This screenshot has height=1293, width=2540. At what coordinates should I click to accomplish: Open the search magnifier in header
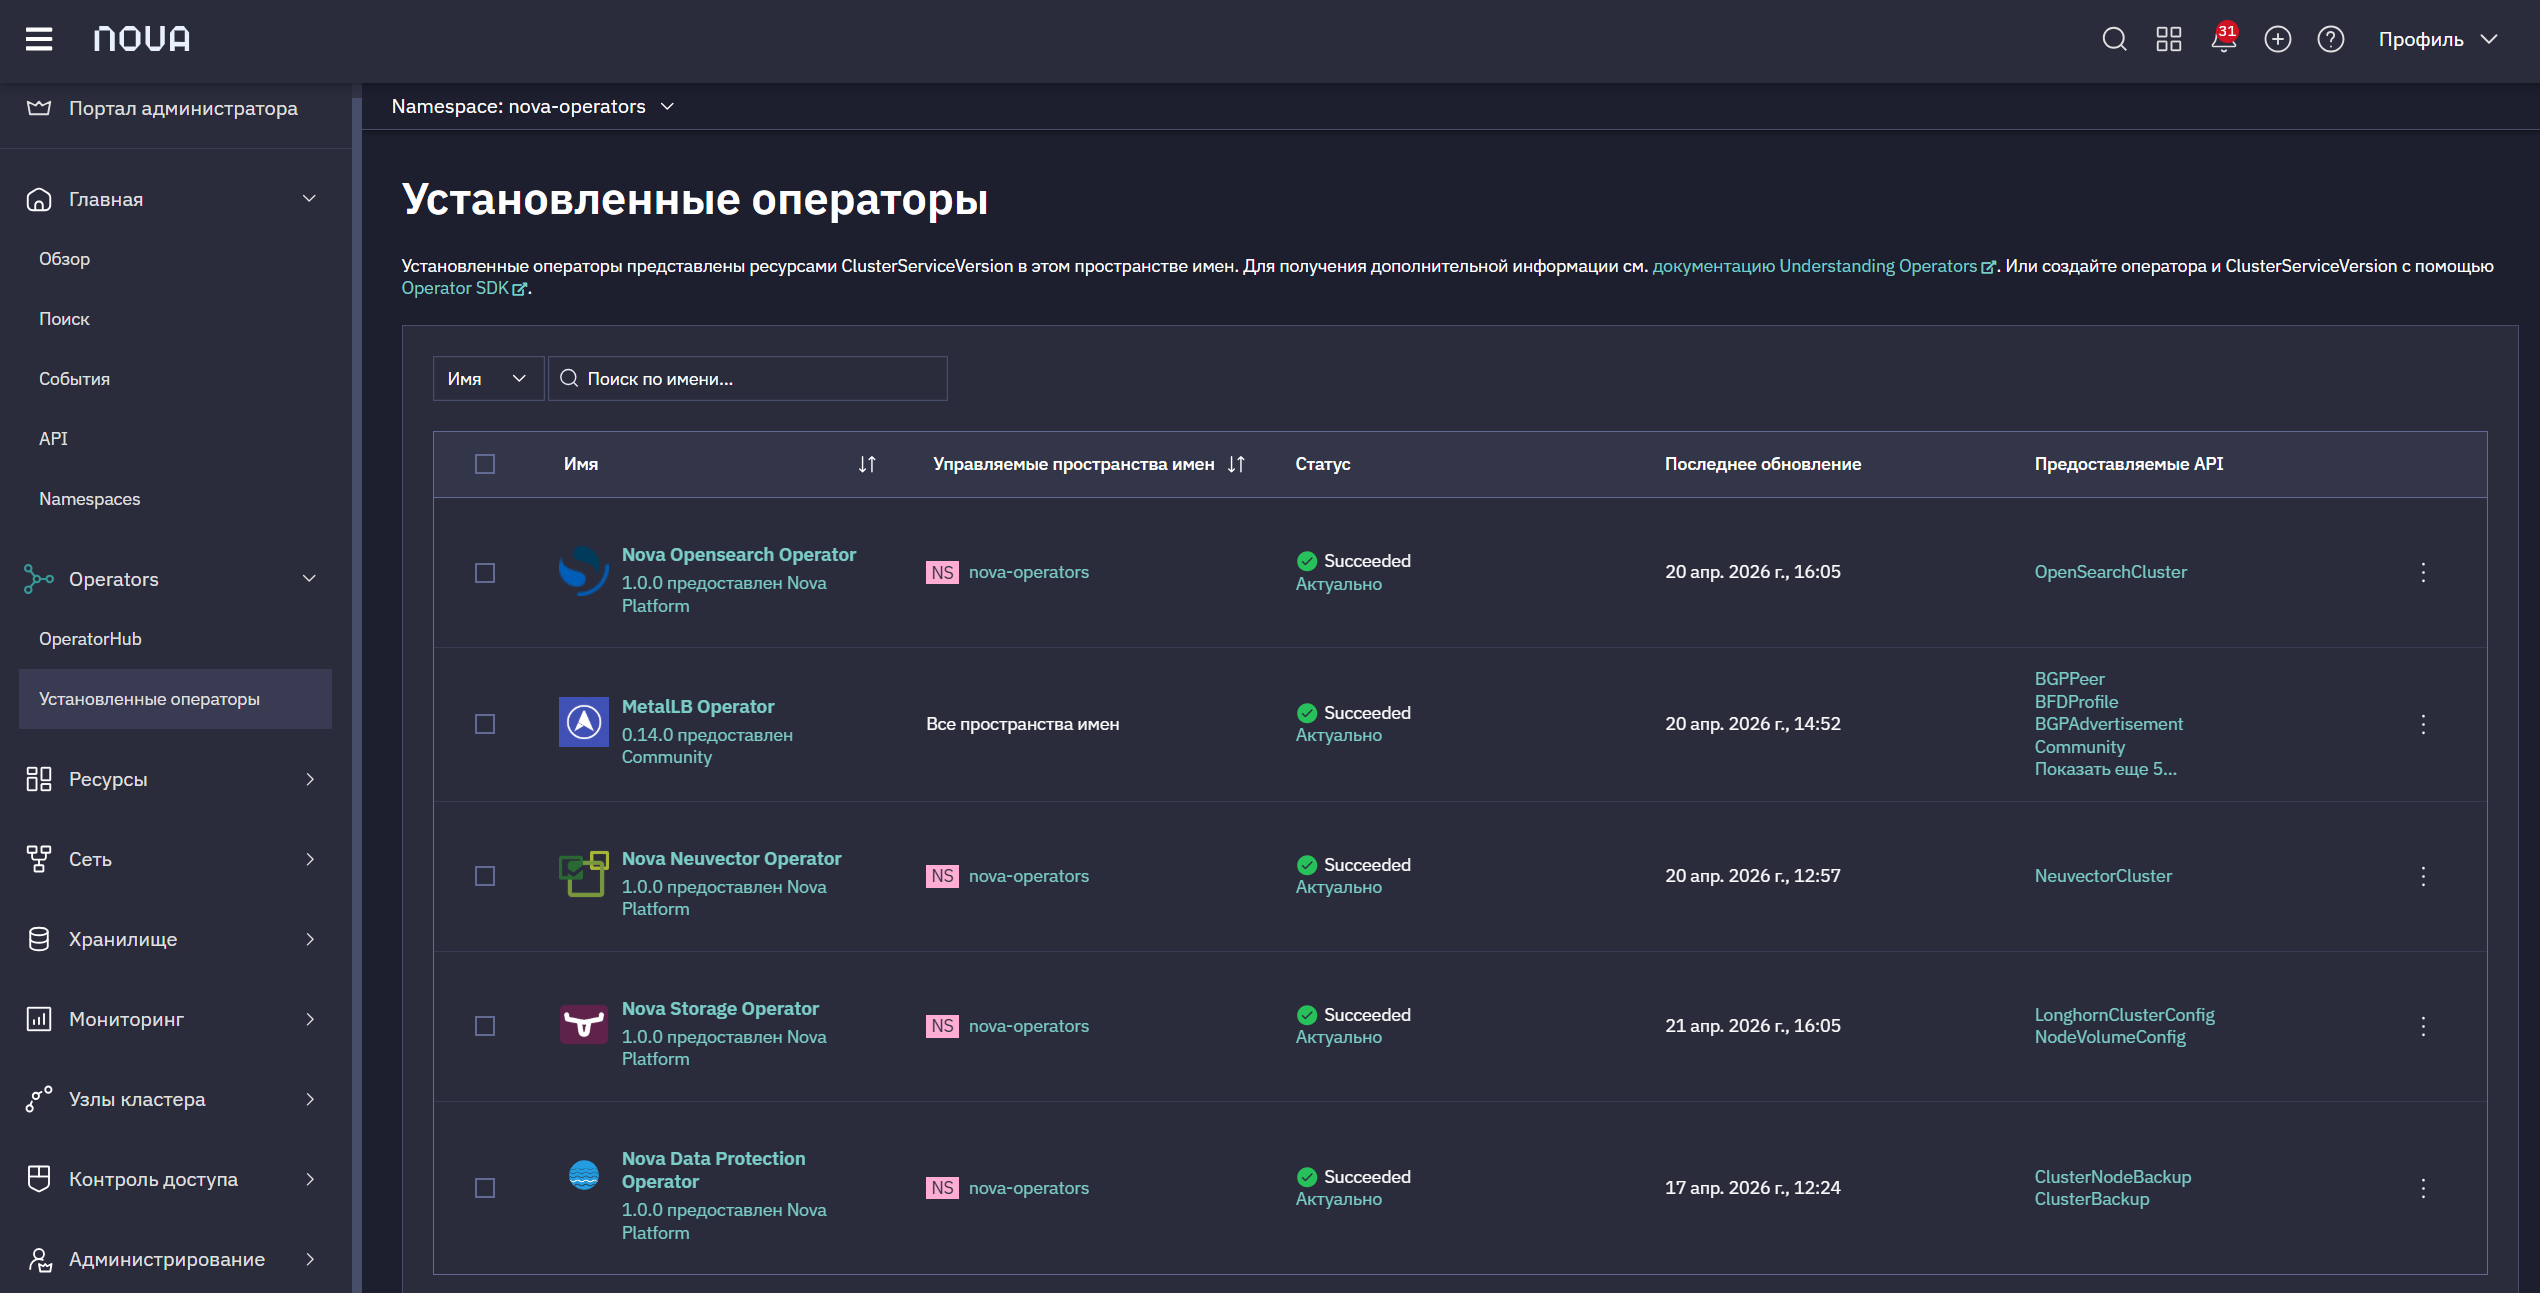pos(2114,39)
